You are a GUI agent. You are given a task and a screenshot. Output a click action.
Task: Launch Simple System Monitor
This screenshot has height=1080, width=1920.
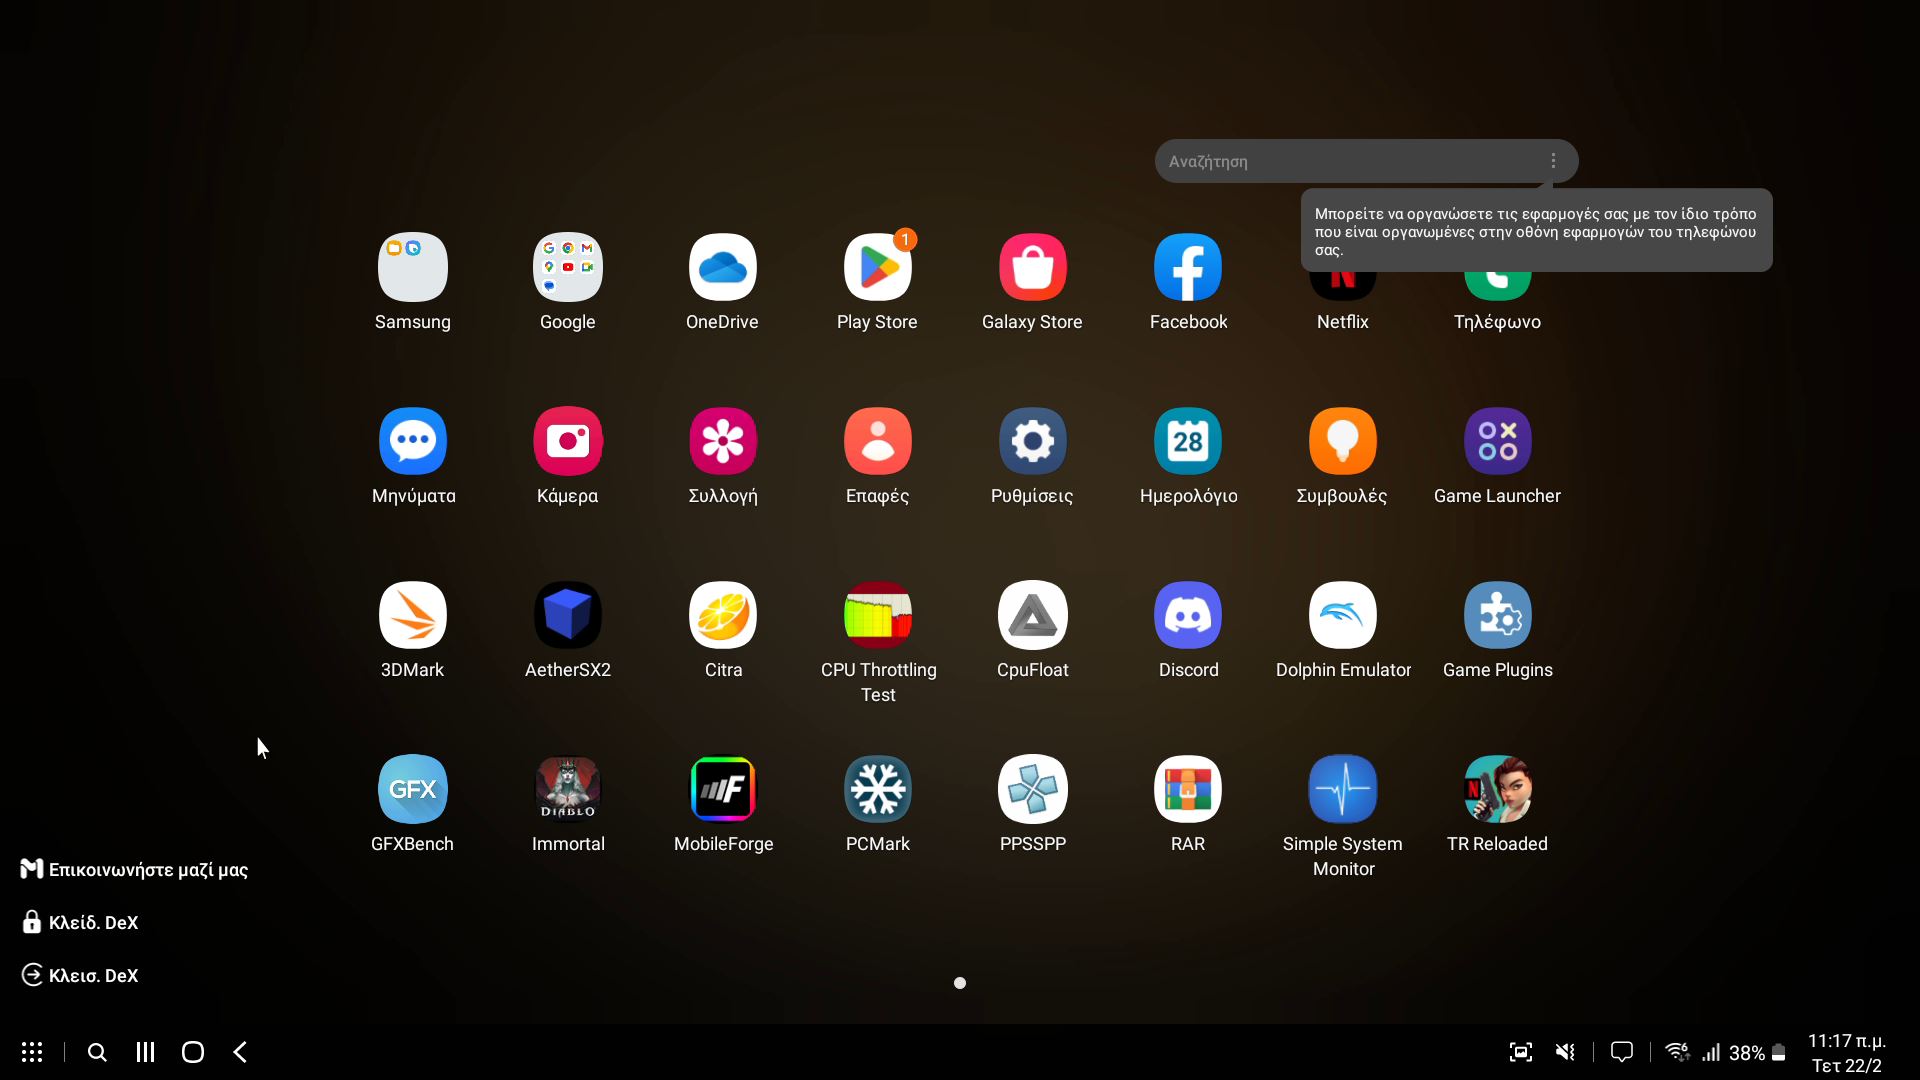1342,789
